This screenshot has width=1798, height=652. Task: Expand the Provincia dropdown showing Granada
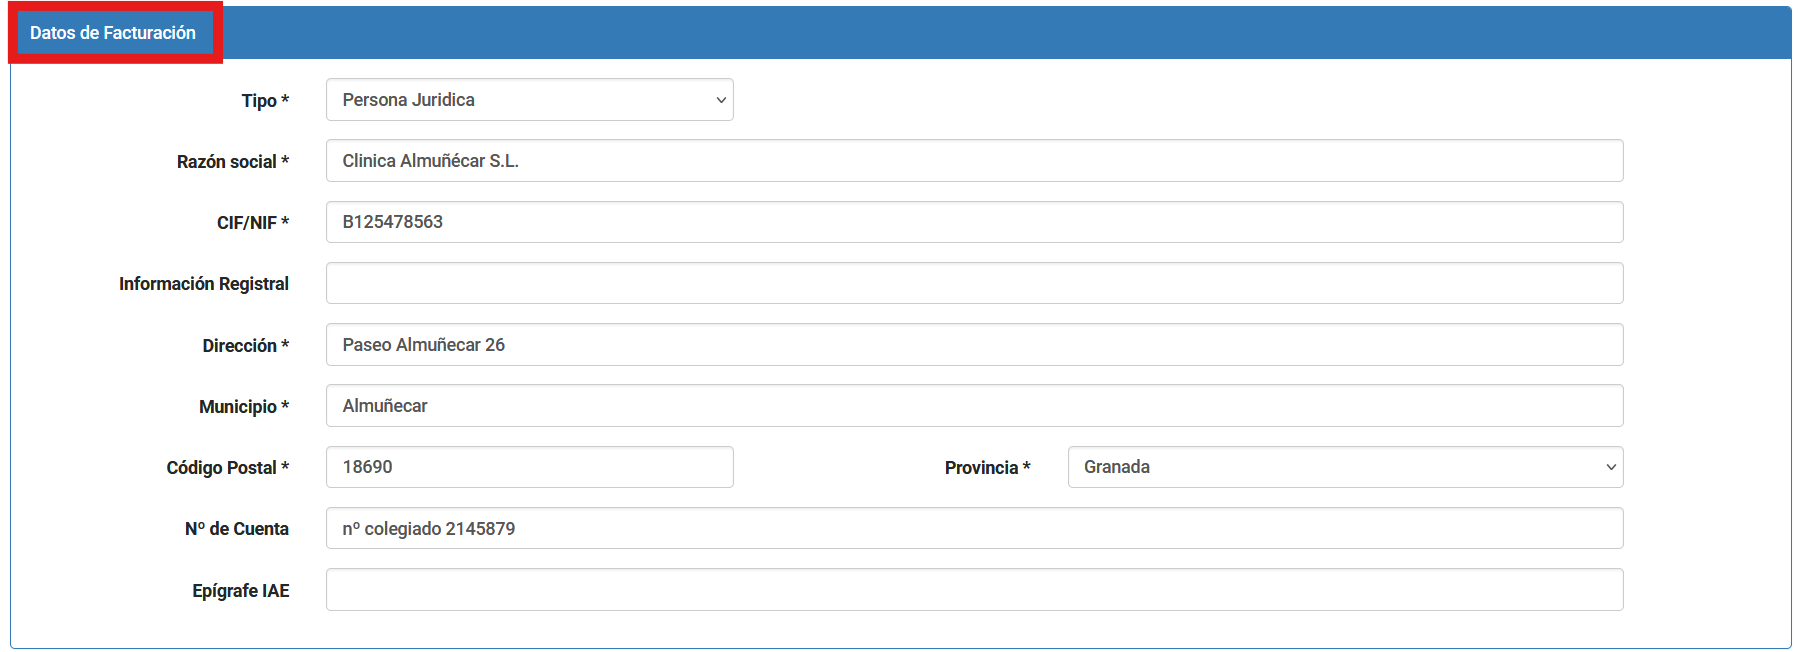(x=1344, y=467)
